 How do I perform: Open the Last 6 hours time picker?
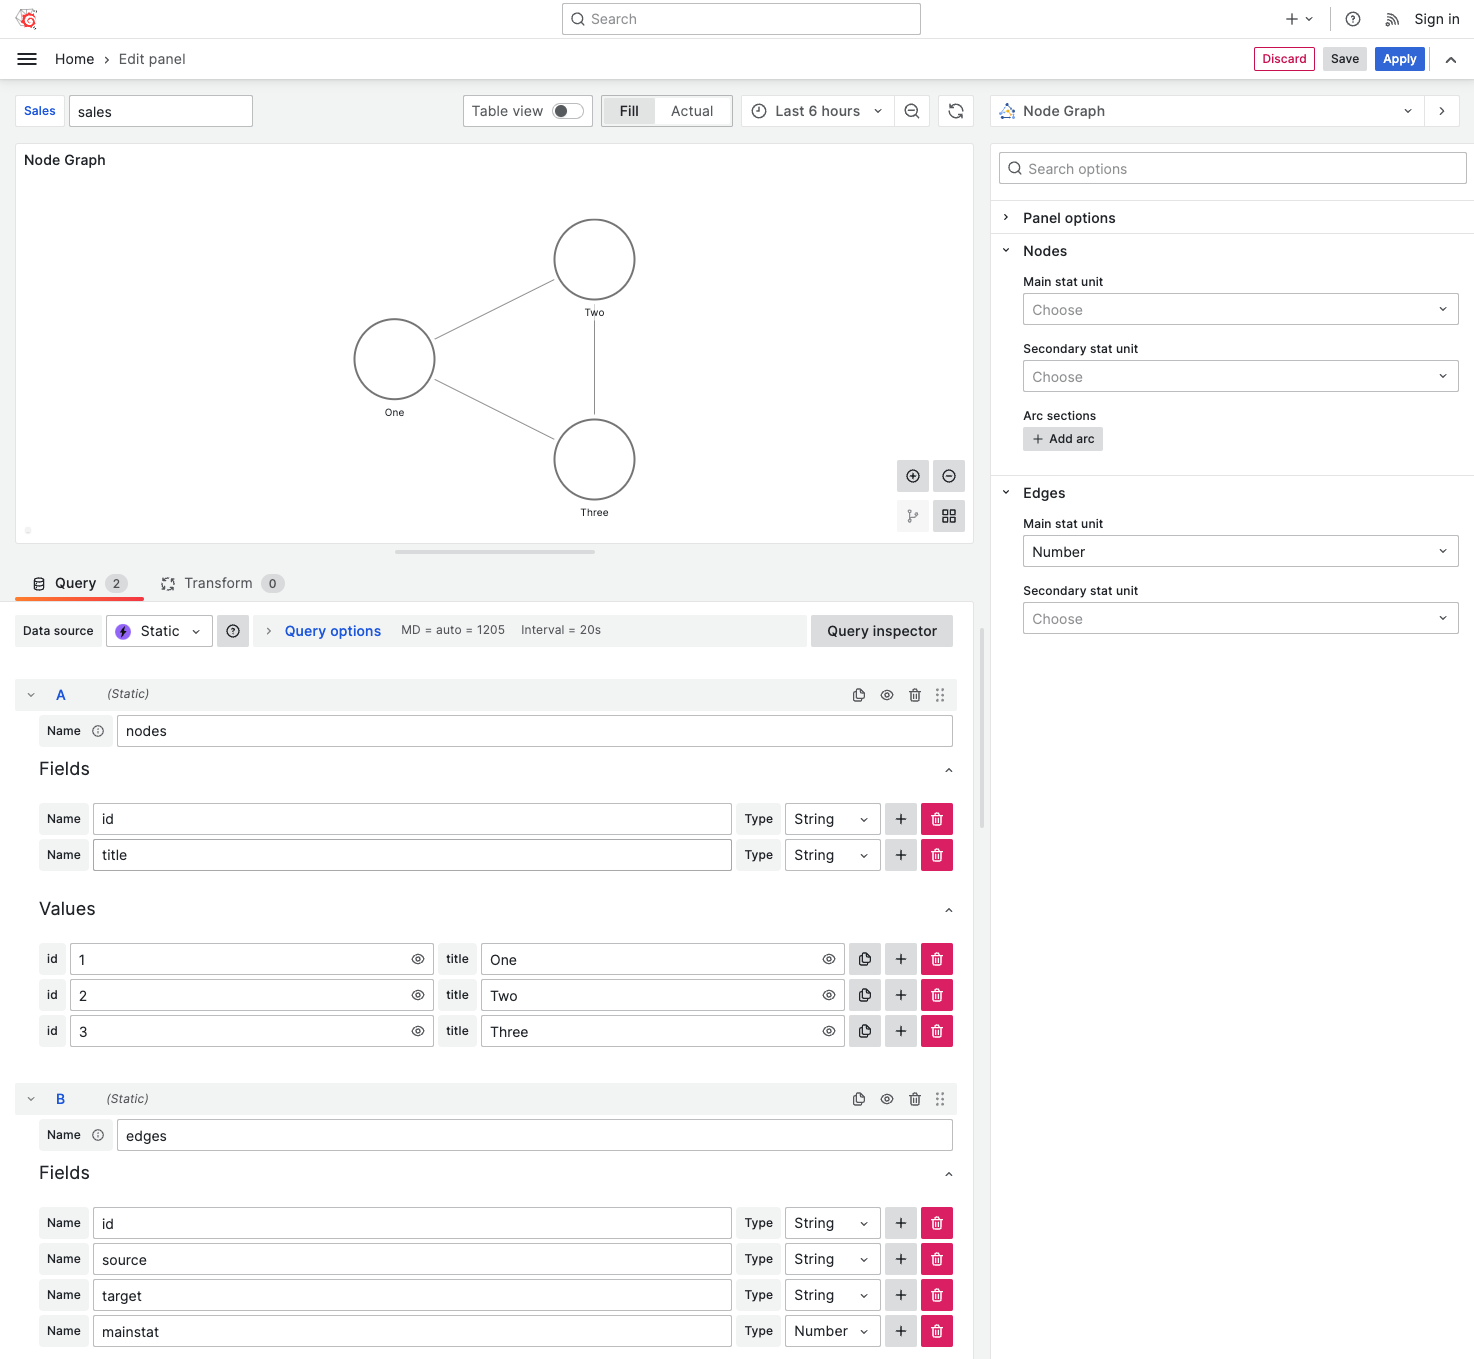pyautogui.click(x=816, y=111)
